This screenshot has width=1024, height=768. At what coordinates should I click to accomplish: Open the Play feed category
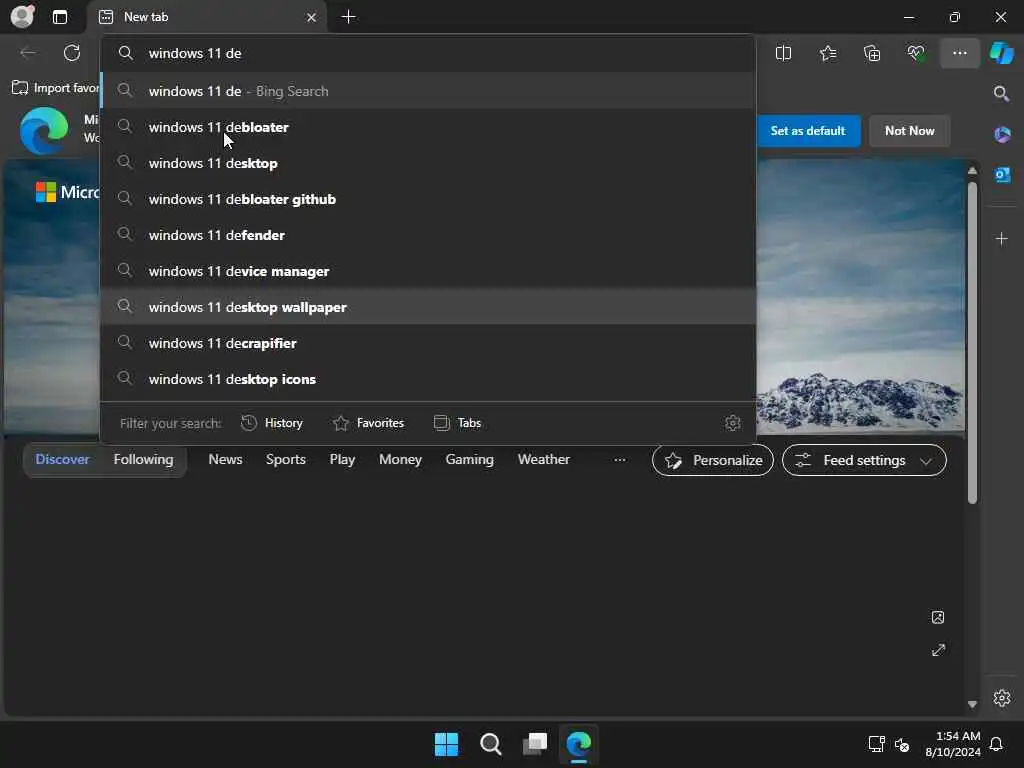342,460
